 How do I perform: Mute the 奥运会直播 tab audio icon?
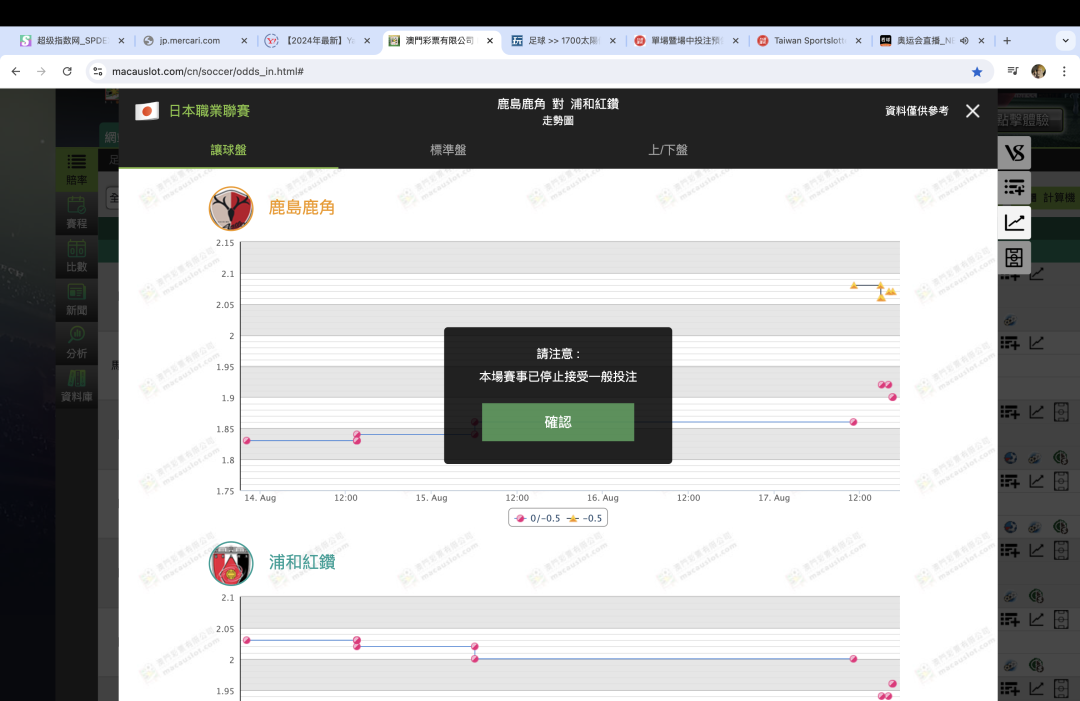point(964,41)
